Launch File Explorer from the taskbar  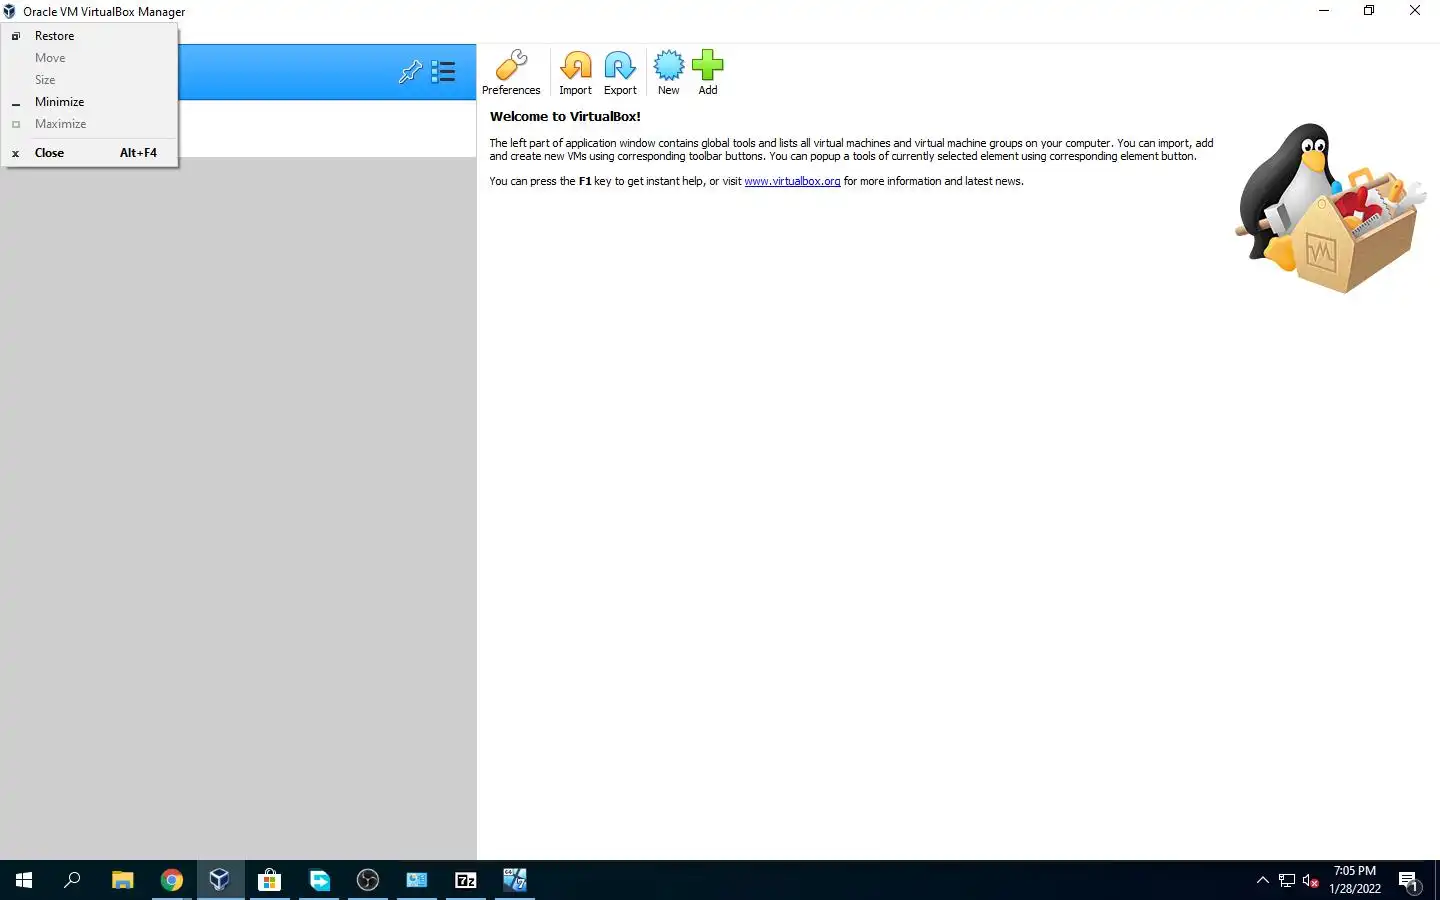pos(122,880)
